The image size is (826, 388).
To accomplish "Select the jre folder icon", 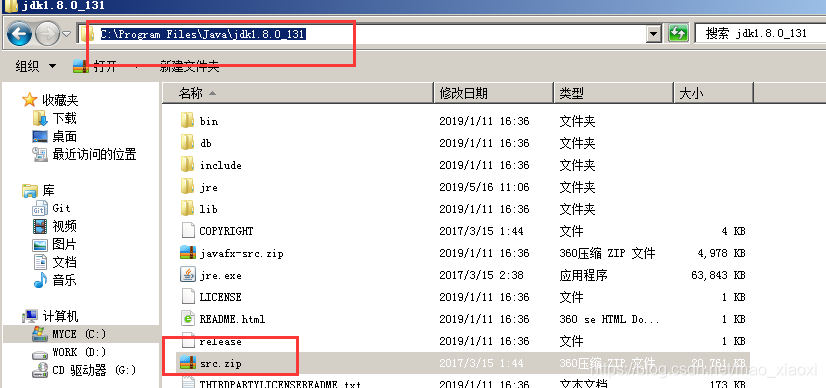I will (x=188, y=187).
